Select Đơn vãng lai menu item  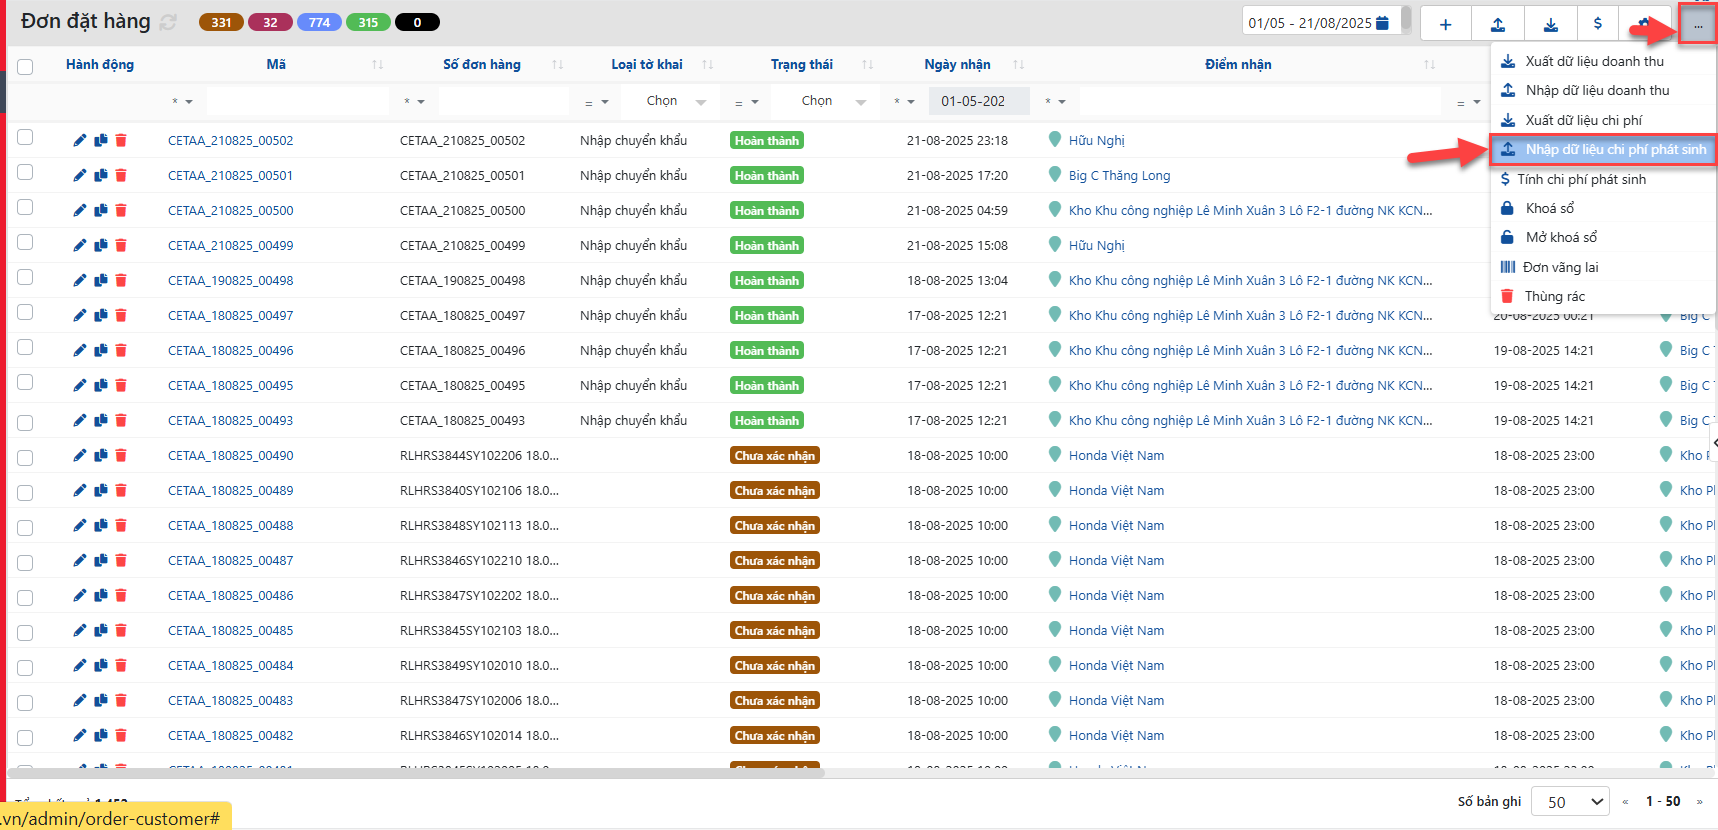click(x=1603, y=267)
